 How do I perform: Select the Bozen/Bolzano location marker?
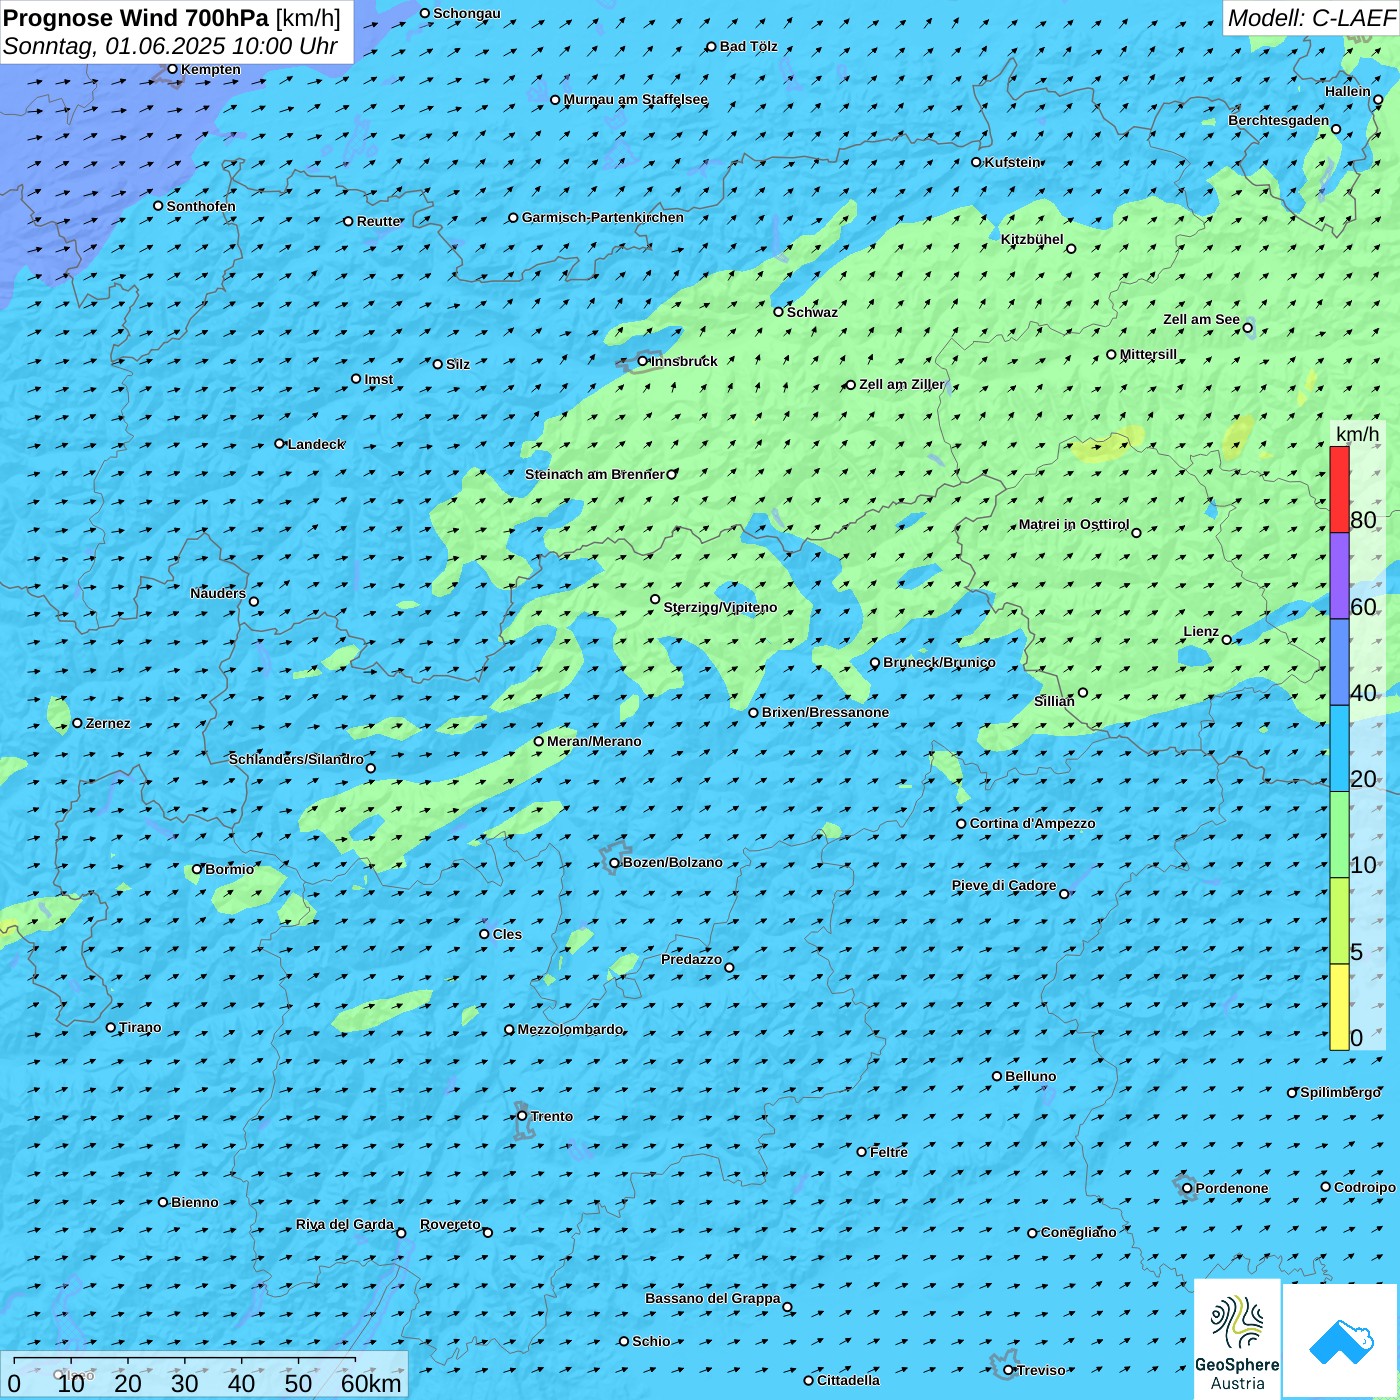[x=614, y=863]
